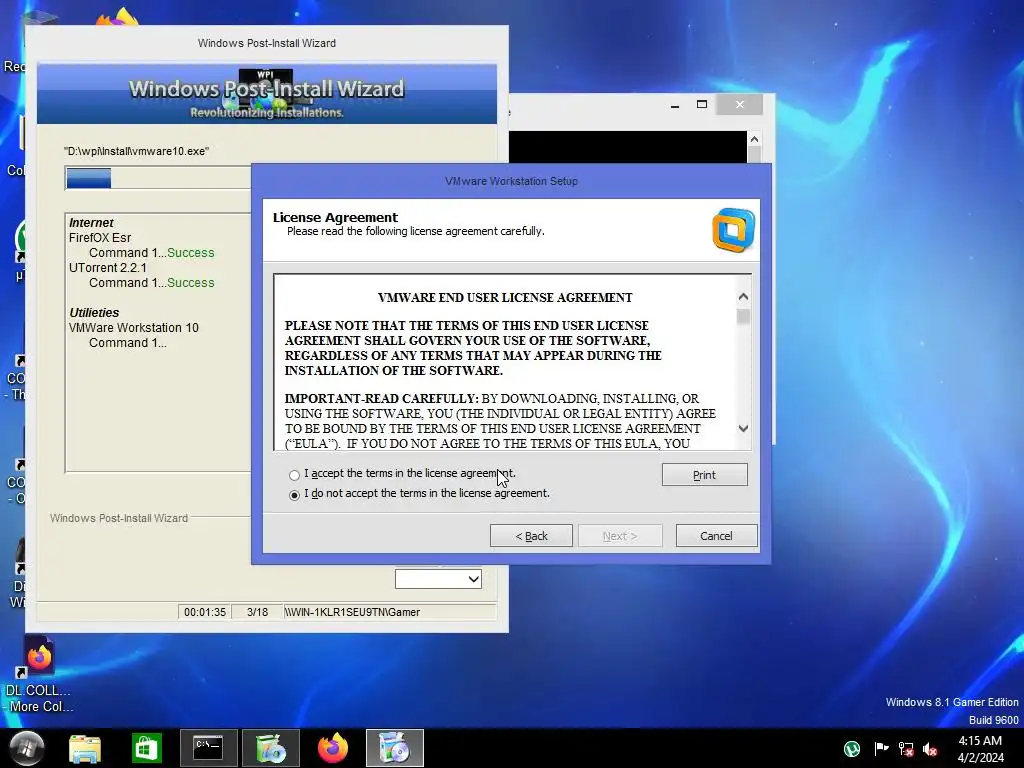The height and width of the screenshot is (768, 1024).
Task: Click the 'VMware Workstation Setup' title bar
Action: coord(511,181)
